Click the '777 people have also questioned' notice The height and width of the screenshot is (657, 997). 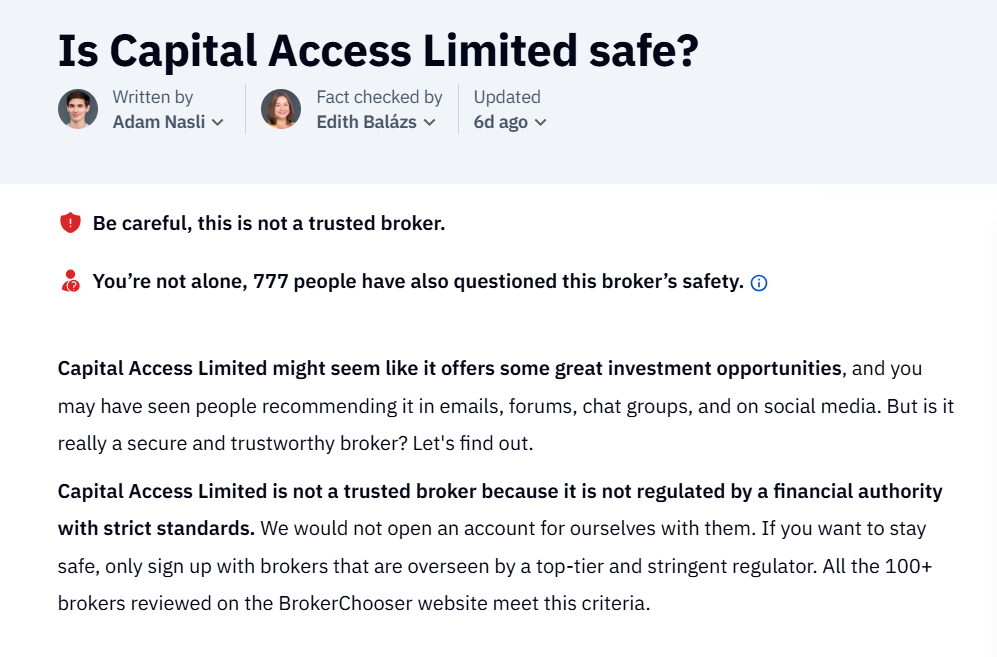(x=417, y=282)
